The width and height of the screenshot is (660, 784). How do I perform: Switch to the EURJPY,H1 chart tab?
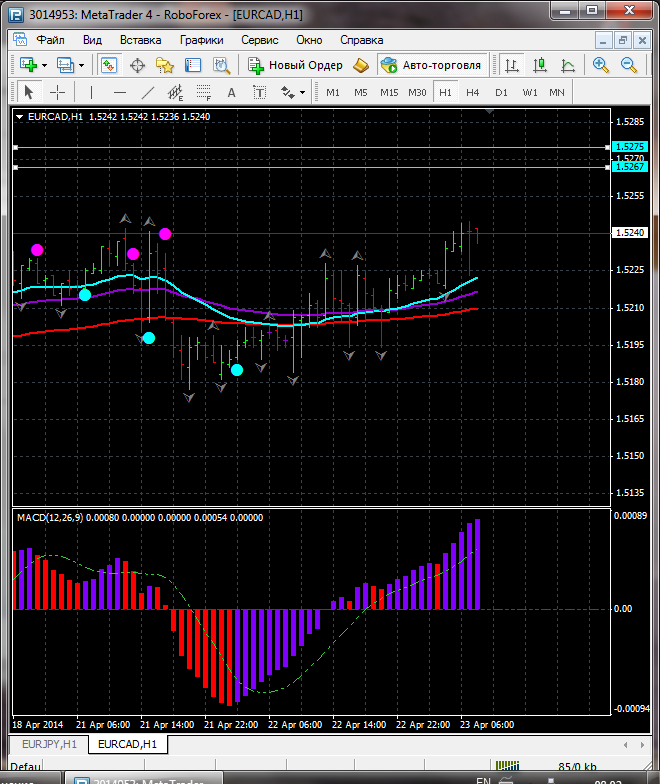[x=48, y=745]
